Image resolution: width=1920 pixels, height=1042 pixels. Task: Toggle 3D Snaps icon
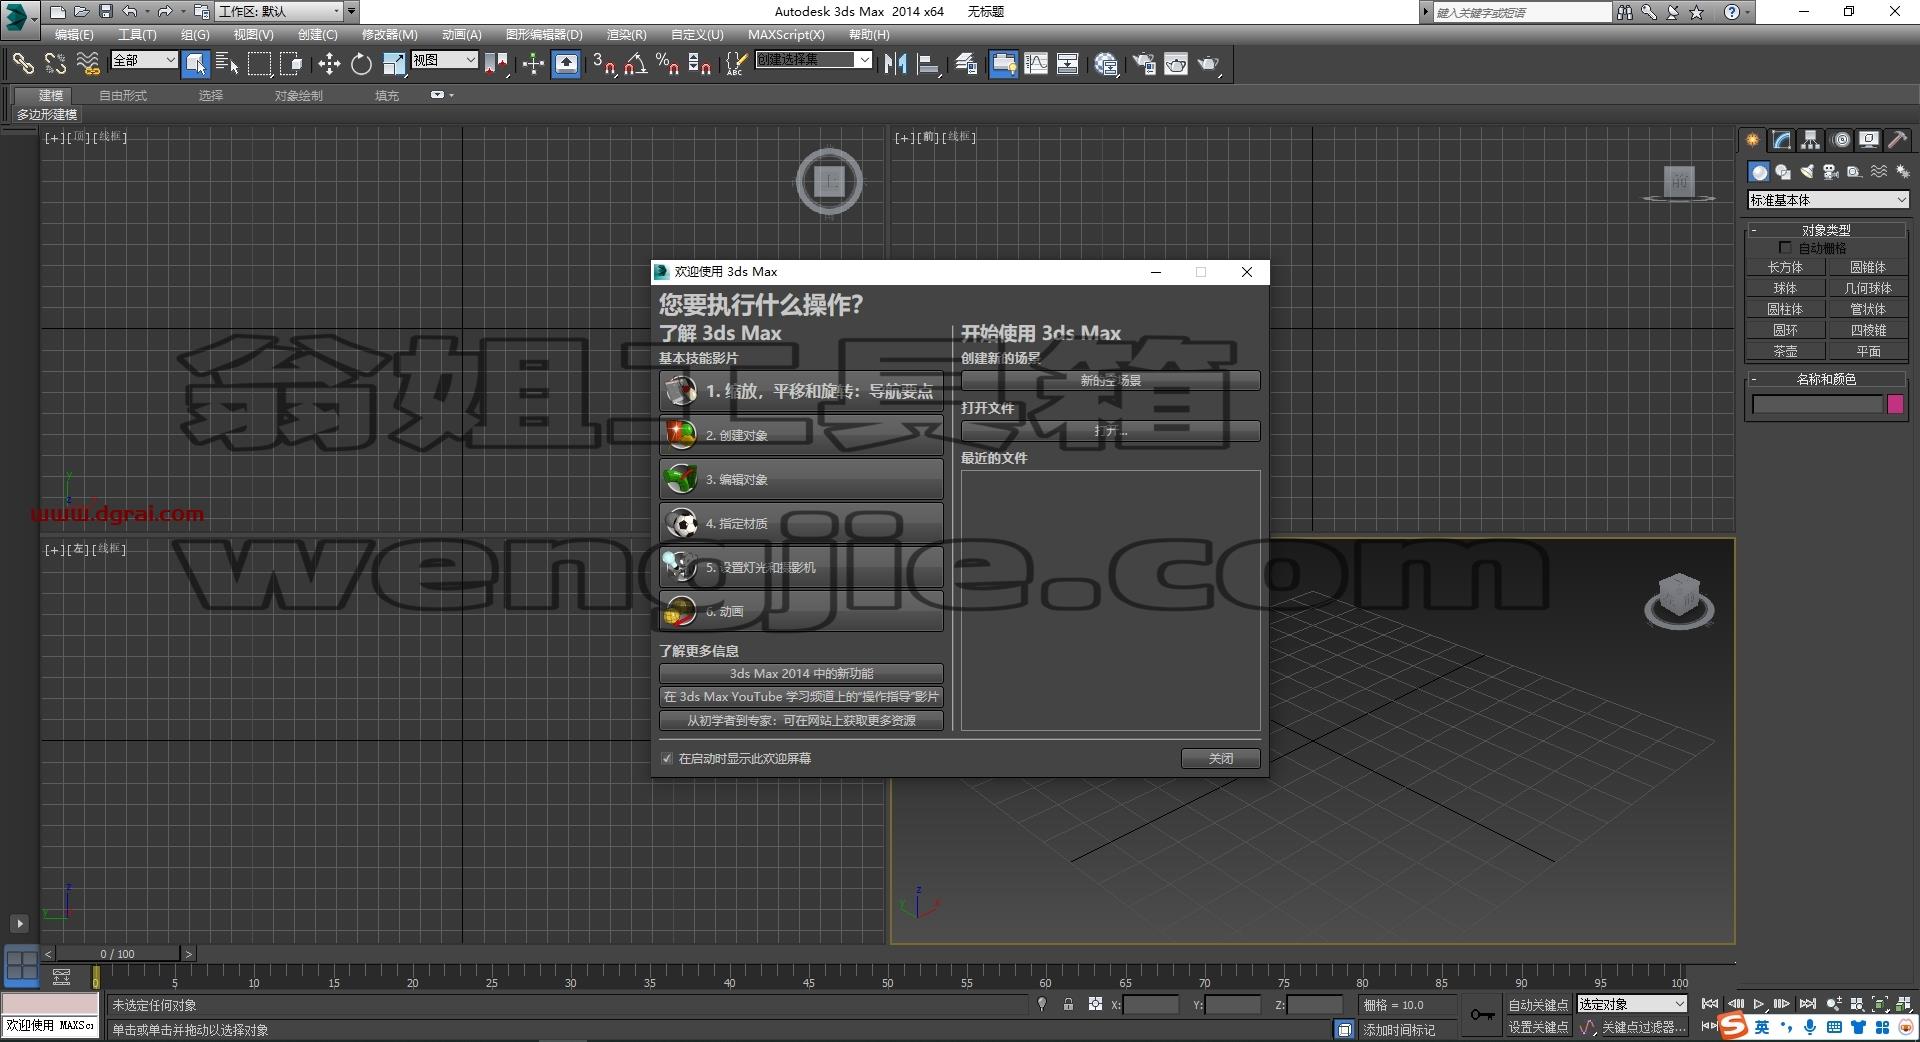(x=604, y=64)
